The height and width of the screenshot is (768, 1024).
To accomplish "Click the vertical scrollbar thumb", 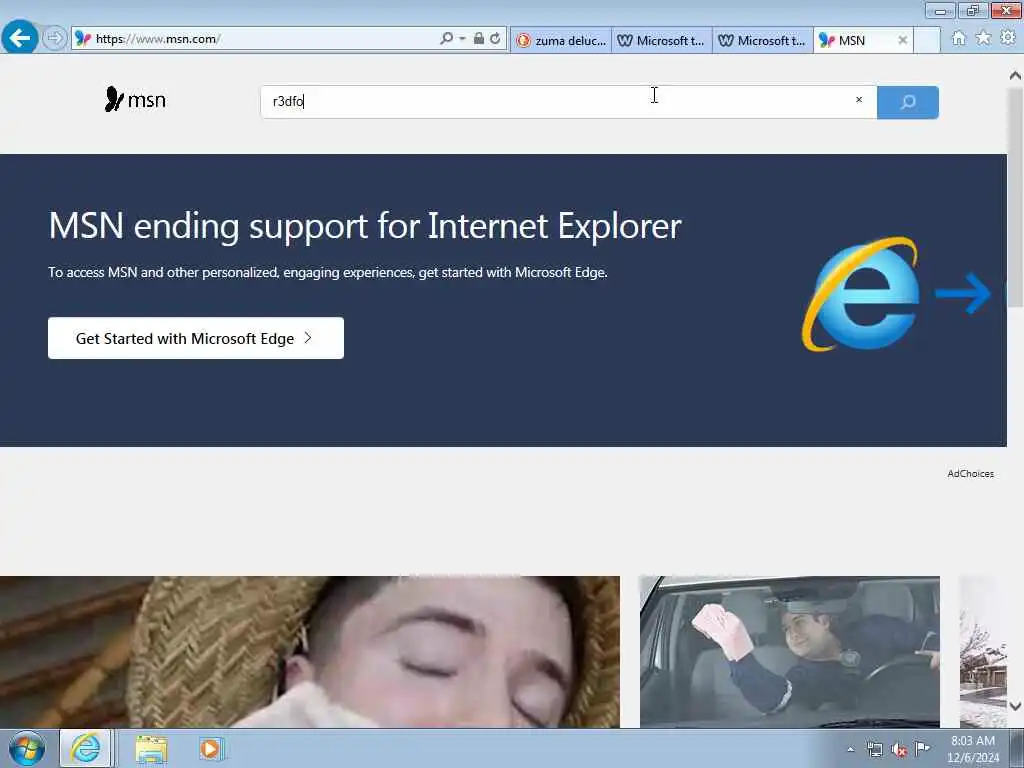I will 1015,197.
